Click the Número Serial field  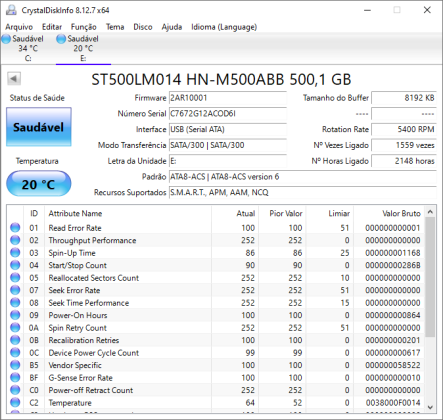click(x=228, y=114)
